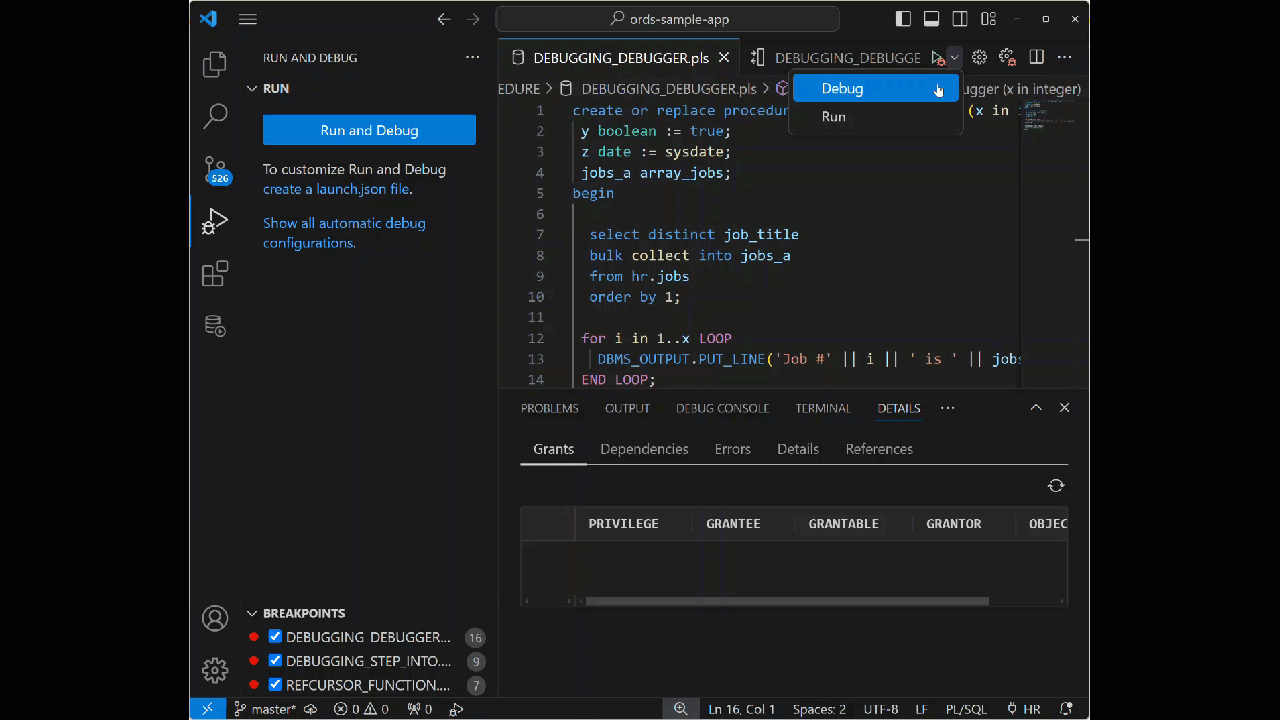Collapse the BREAKPOINTS section
Image resolution: width=1280 pixels, height=720 pixels.
coord(252,614)
